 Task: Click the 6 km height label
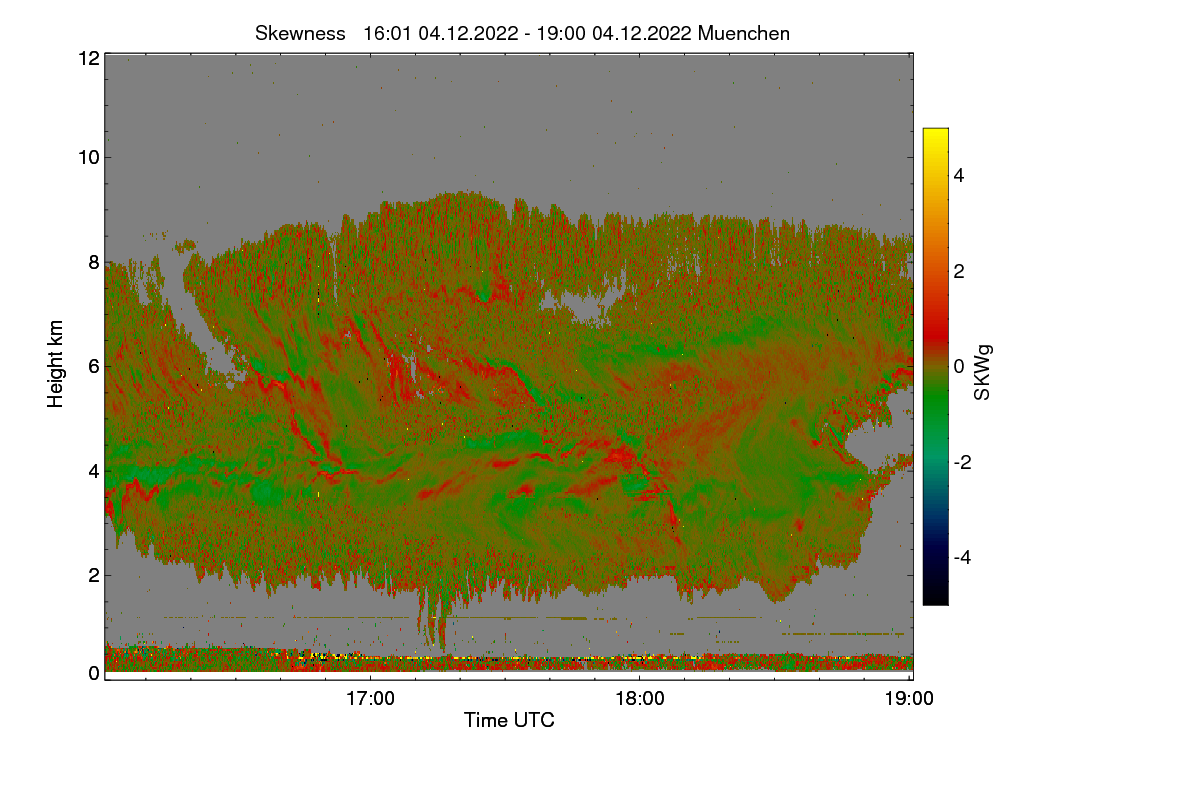92,366
